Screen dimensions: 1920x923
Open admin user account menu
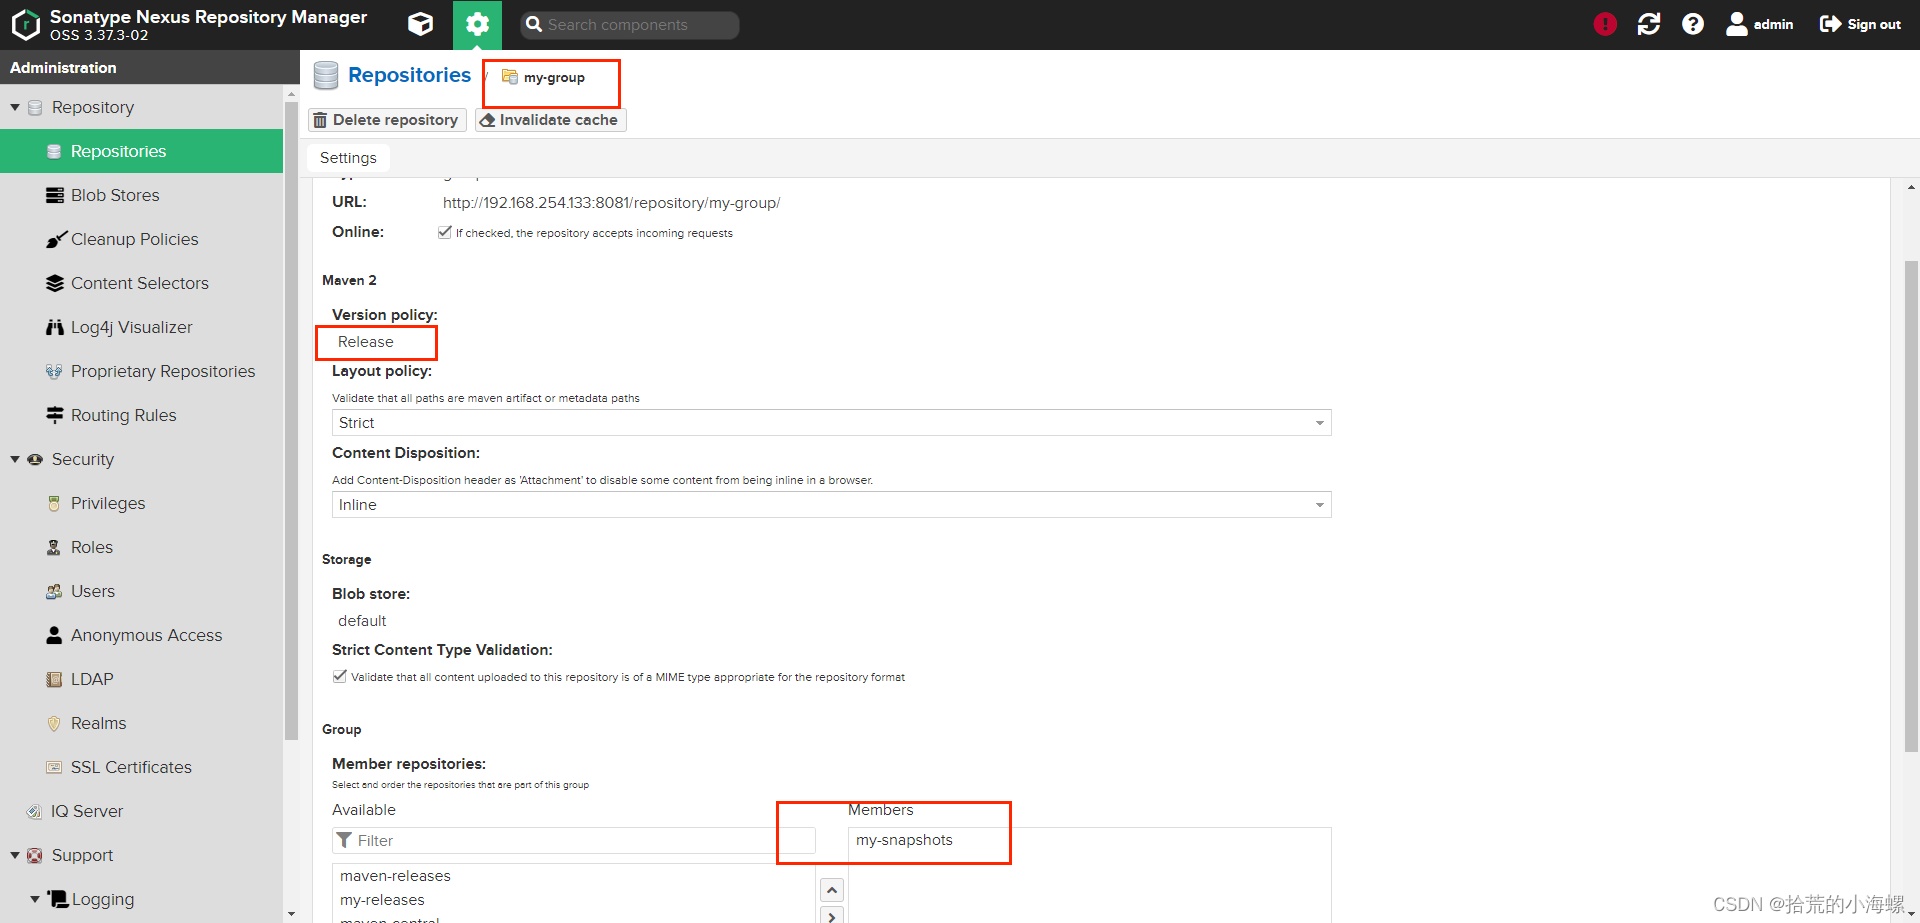[x=1760, y=24]
